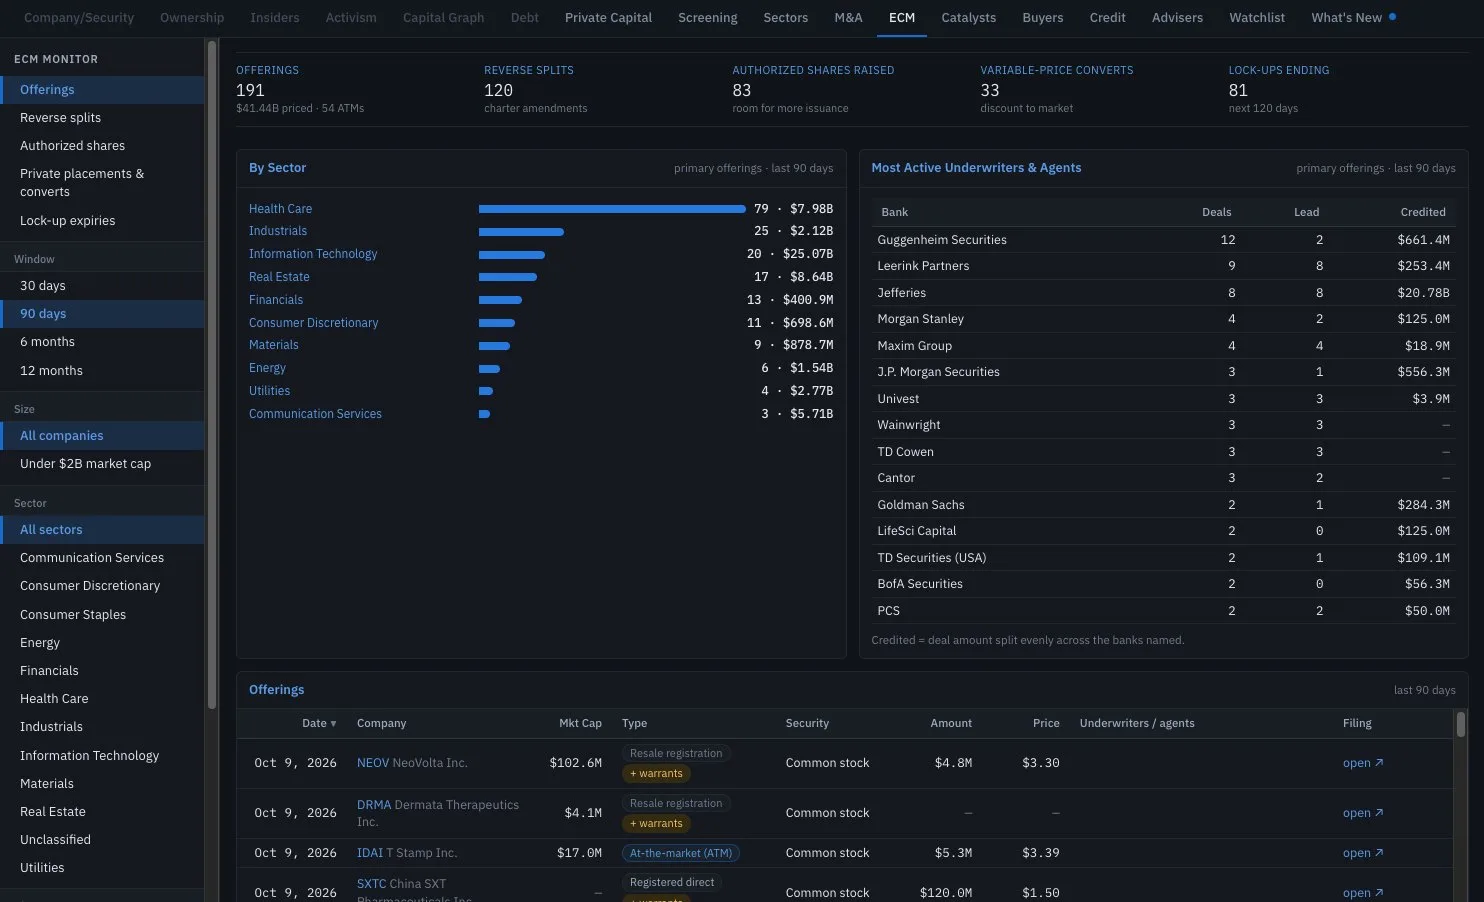Viewport: 1484px width, 902px height.
Task: Set the window to 6 months
Action: pos(102,342)
